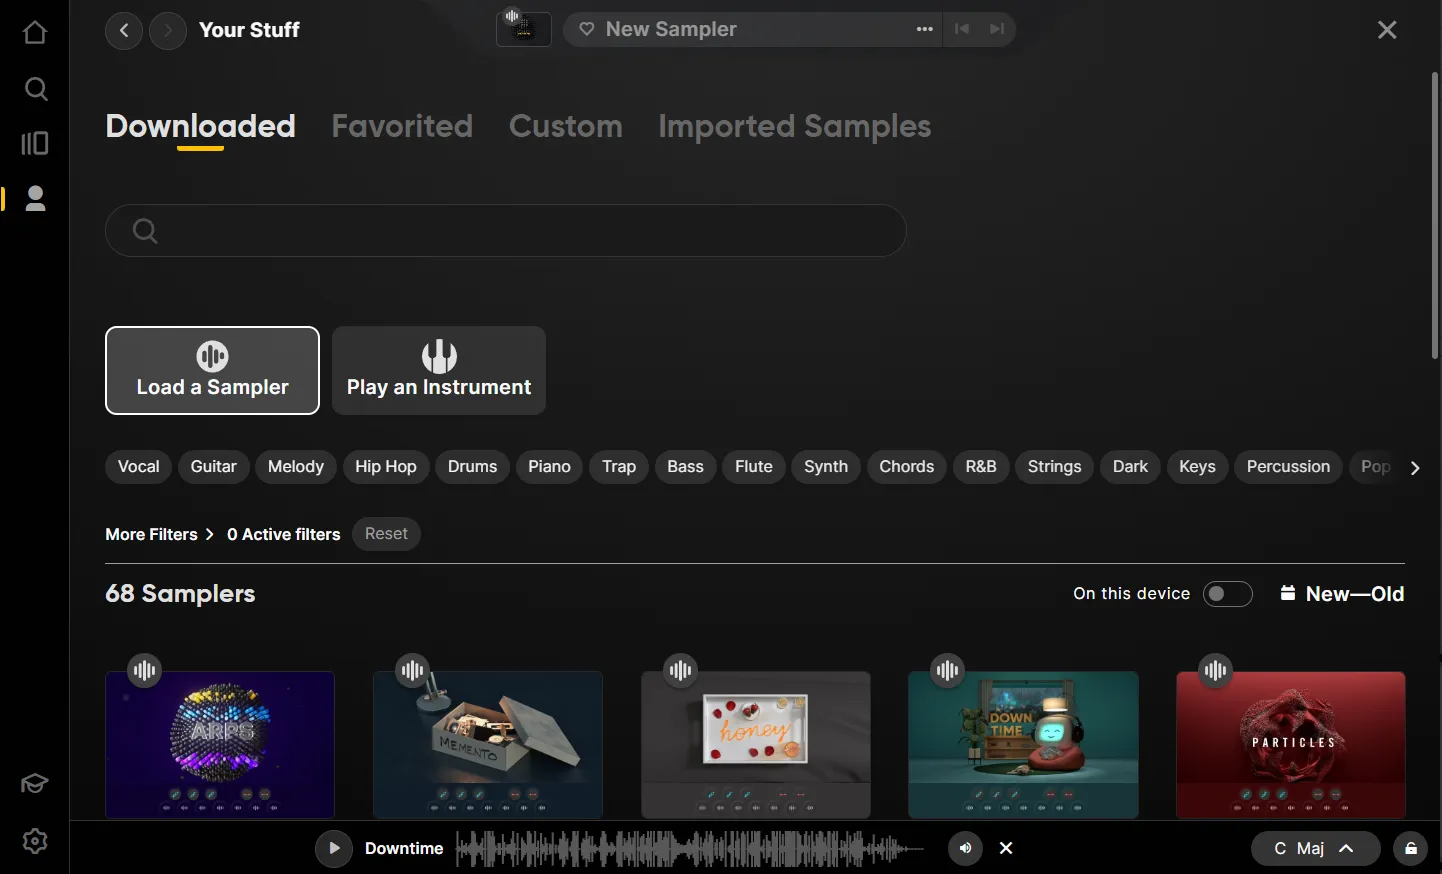Play the Downtime preview
1442x874 pixels.
point(334,848)
